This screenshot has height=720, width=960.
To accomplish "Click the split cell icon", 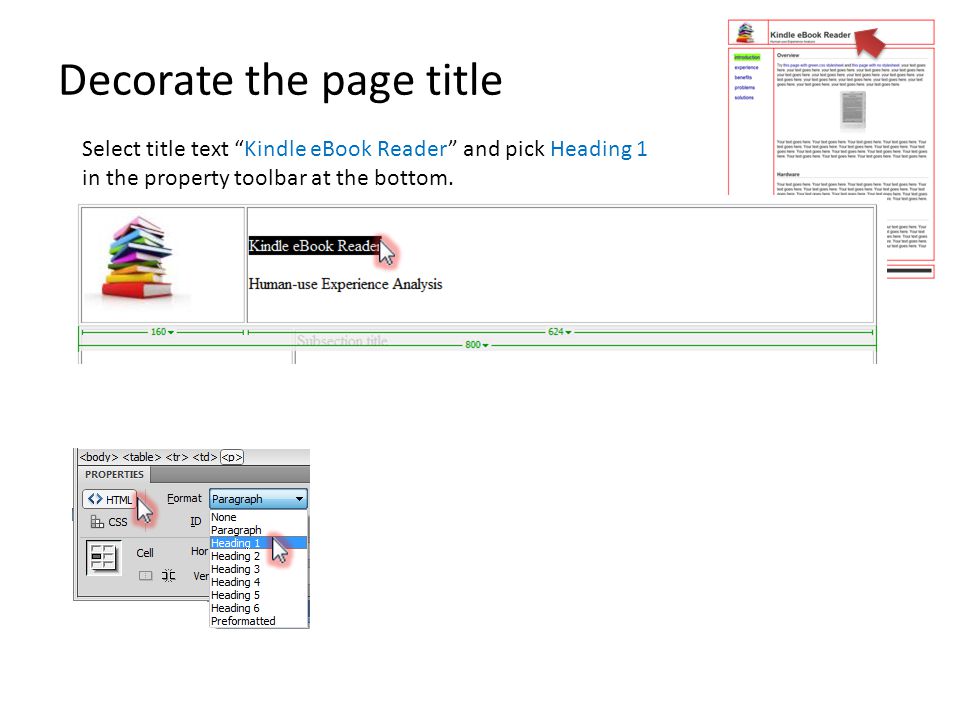I will click(x=168, y=576).
